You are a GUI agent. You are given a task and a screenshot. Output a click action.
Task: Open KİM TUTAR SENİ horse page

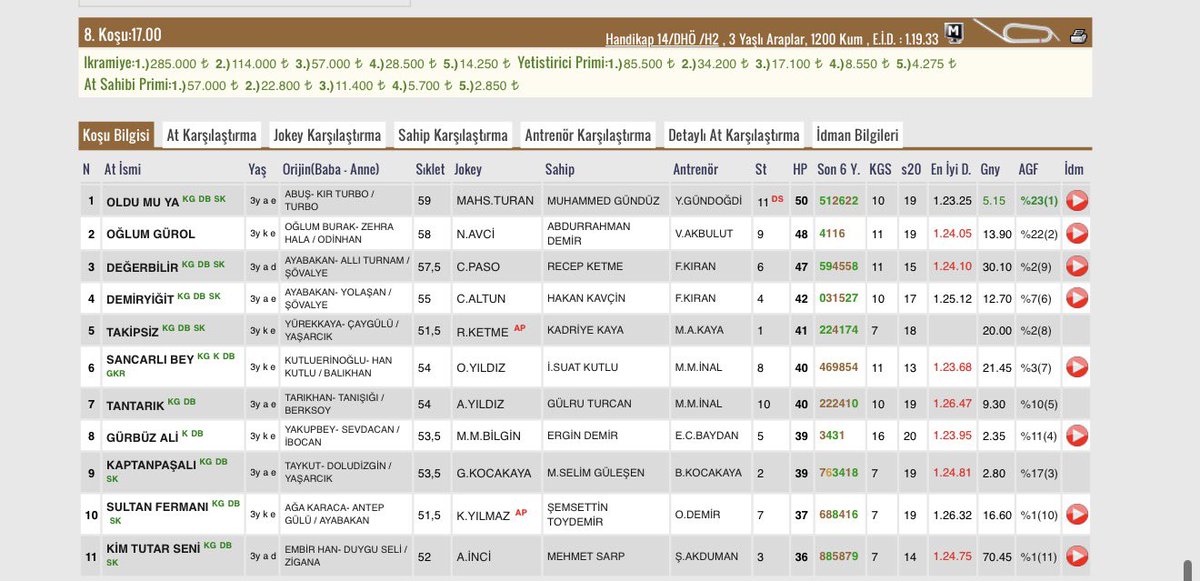153,548
